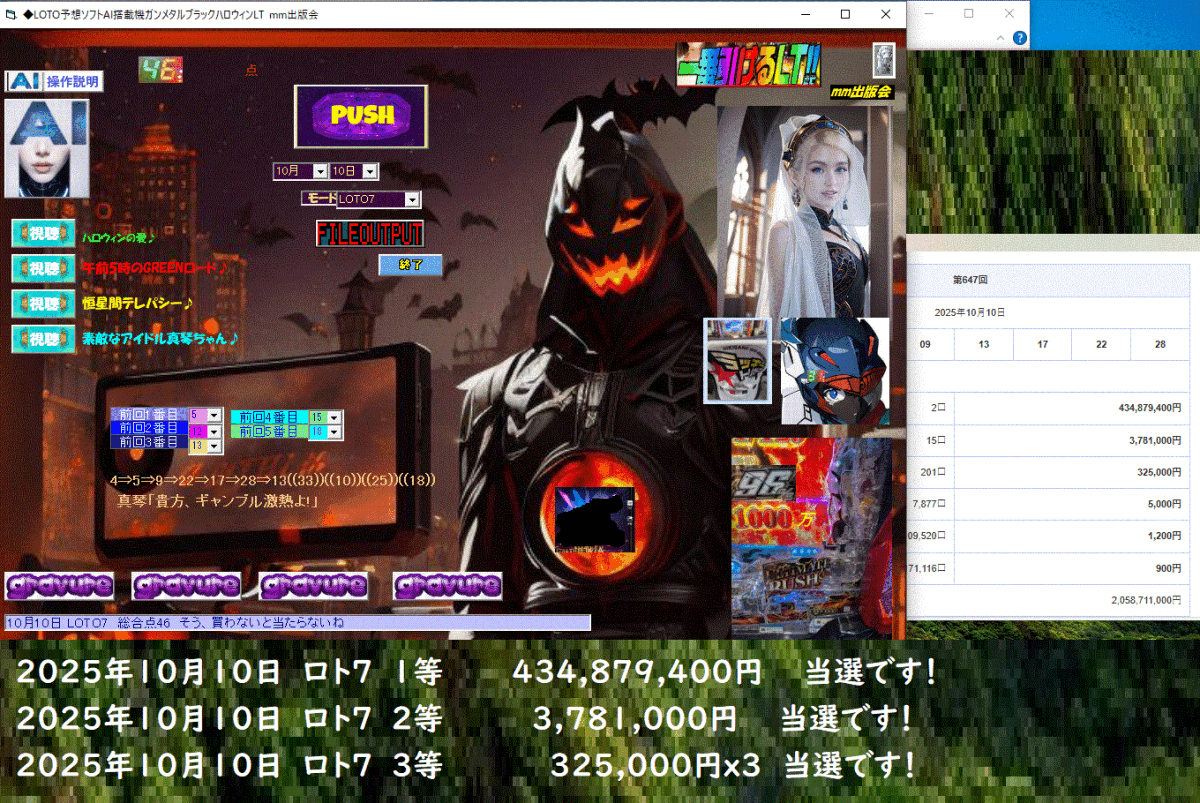The width and height of the screenshot is (1200, 803).
Task: Click the blue robot head thumbnail
Action: [835, 371]
